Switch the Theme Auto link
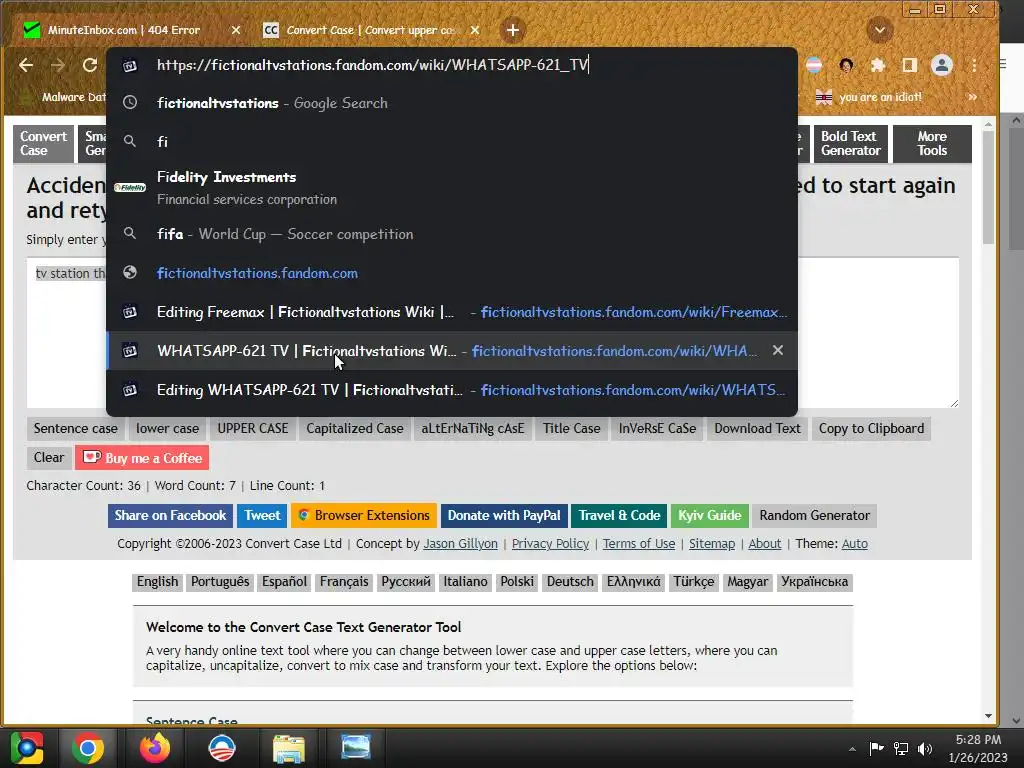The height and width of the screenshot is (768, 1024). [854, 543]
